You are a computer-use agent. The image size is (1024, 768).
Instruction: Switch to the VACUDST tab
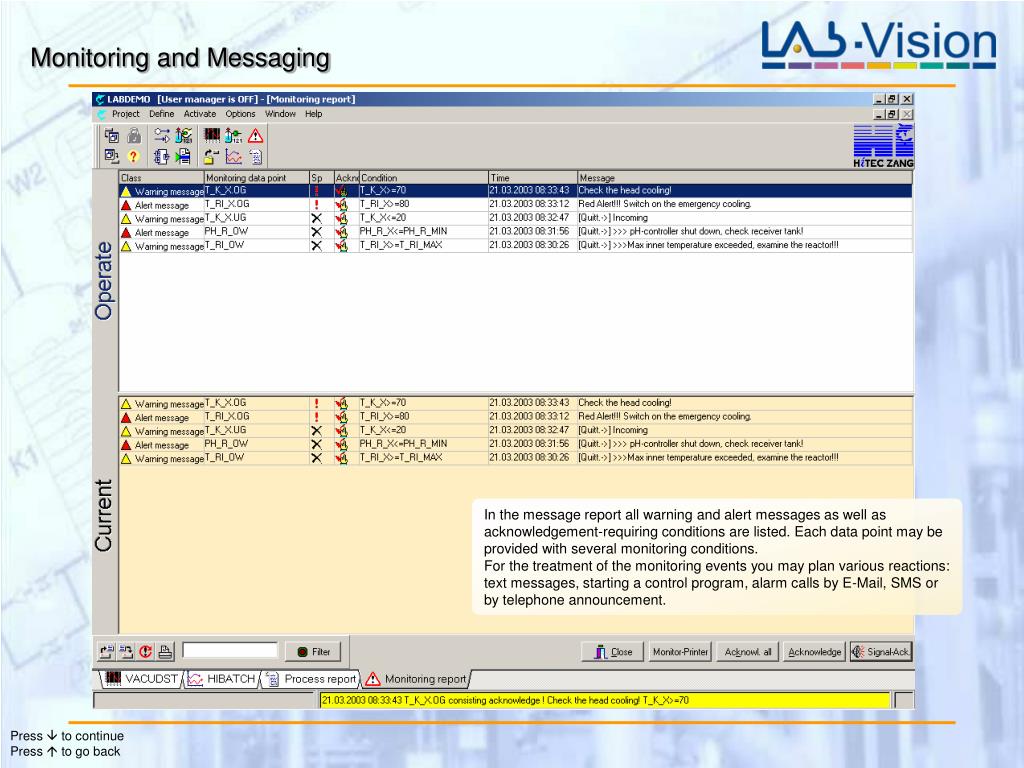142,679
